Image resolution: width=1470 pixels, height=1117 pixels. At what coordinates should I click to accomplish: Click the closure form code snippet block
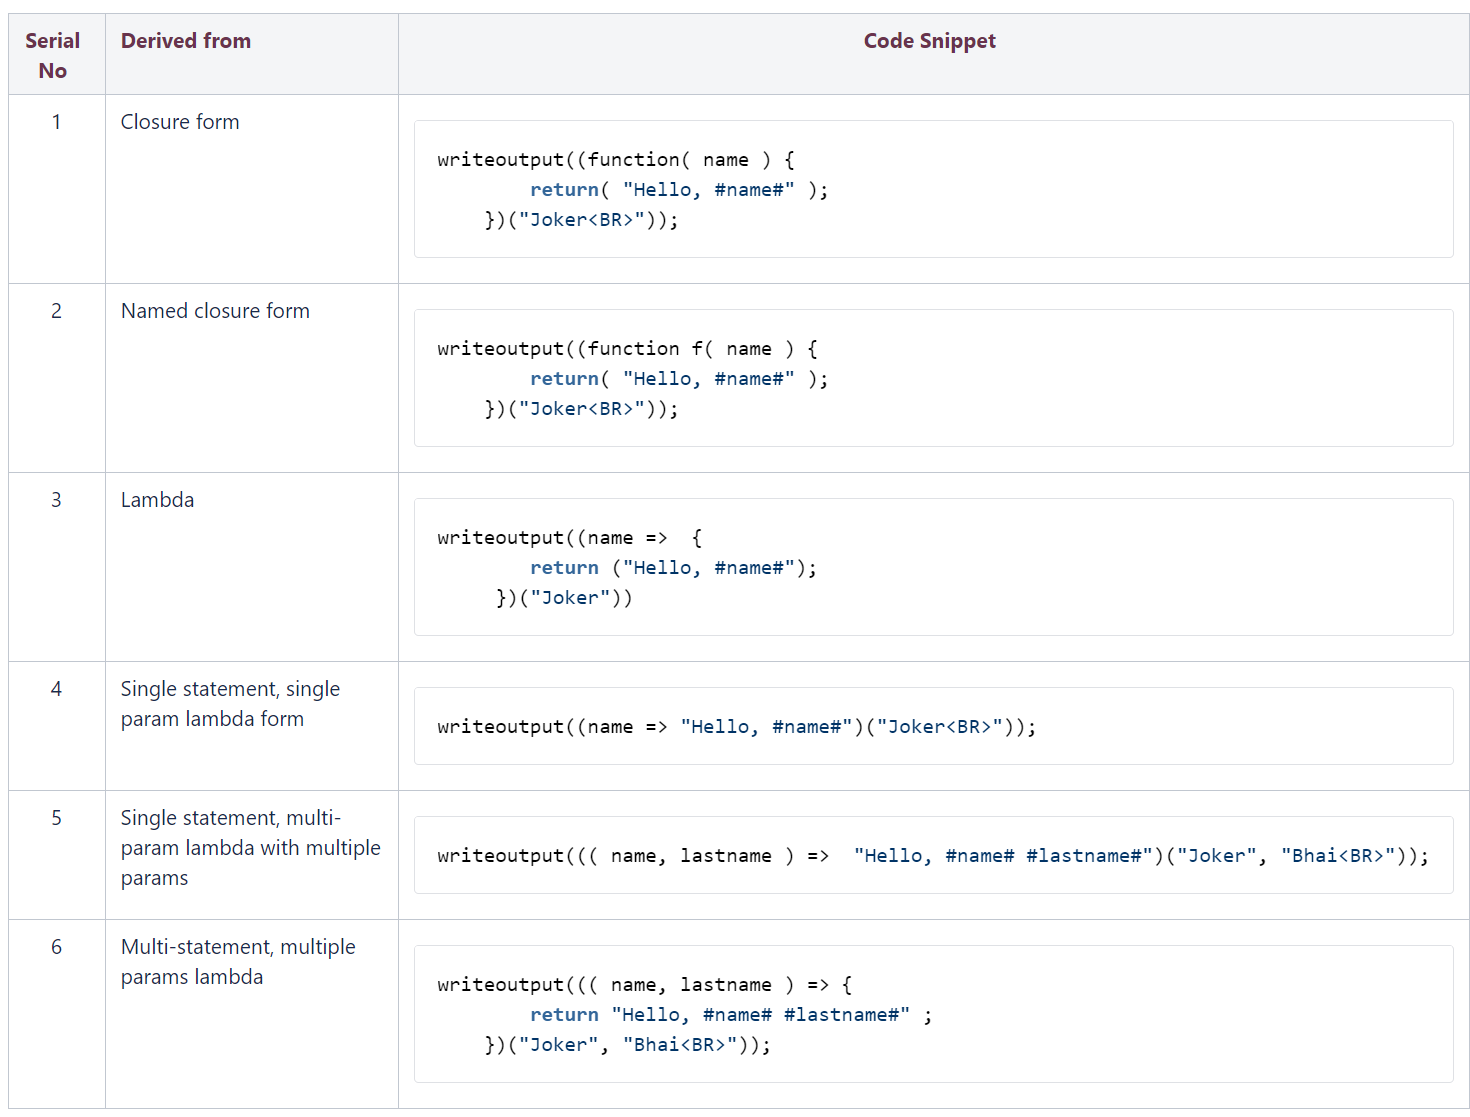(932, 189)
